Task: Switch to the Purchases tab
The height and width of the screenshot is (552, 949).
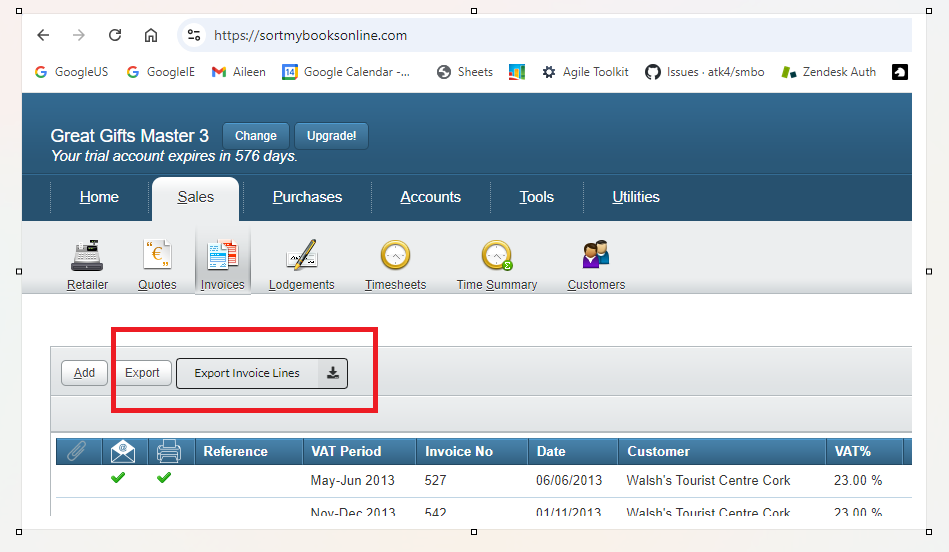Action: (x=307, y=197)
